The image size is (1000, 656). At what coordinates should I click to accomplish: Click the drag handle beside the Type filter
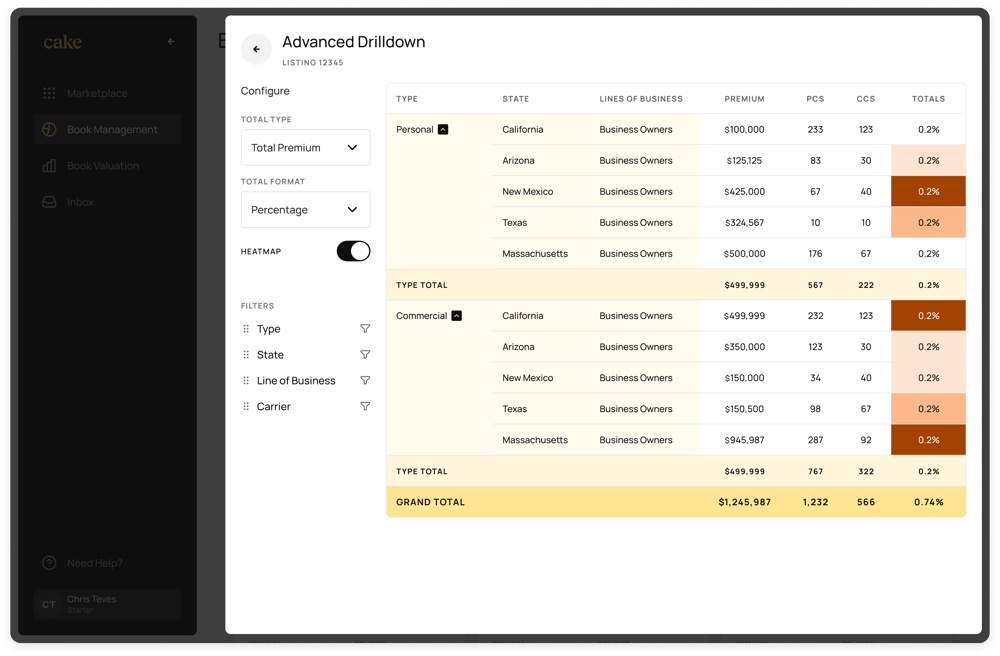point(245,328)
